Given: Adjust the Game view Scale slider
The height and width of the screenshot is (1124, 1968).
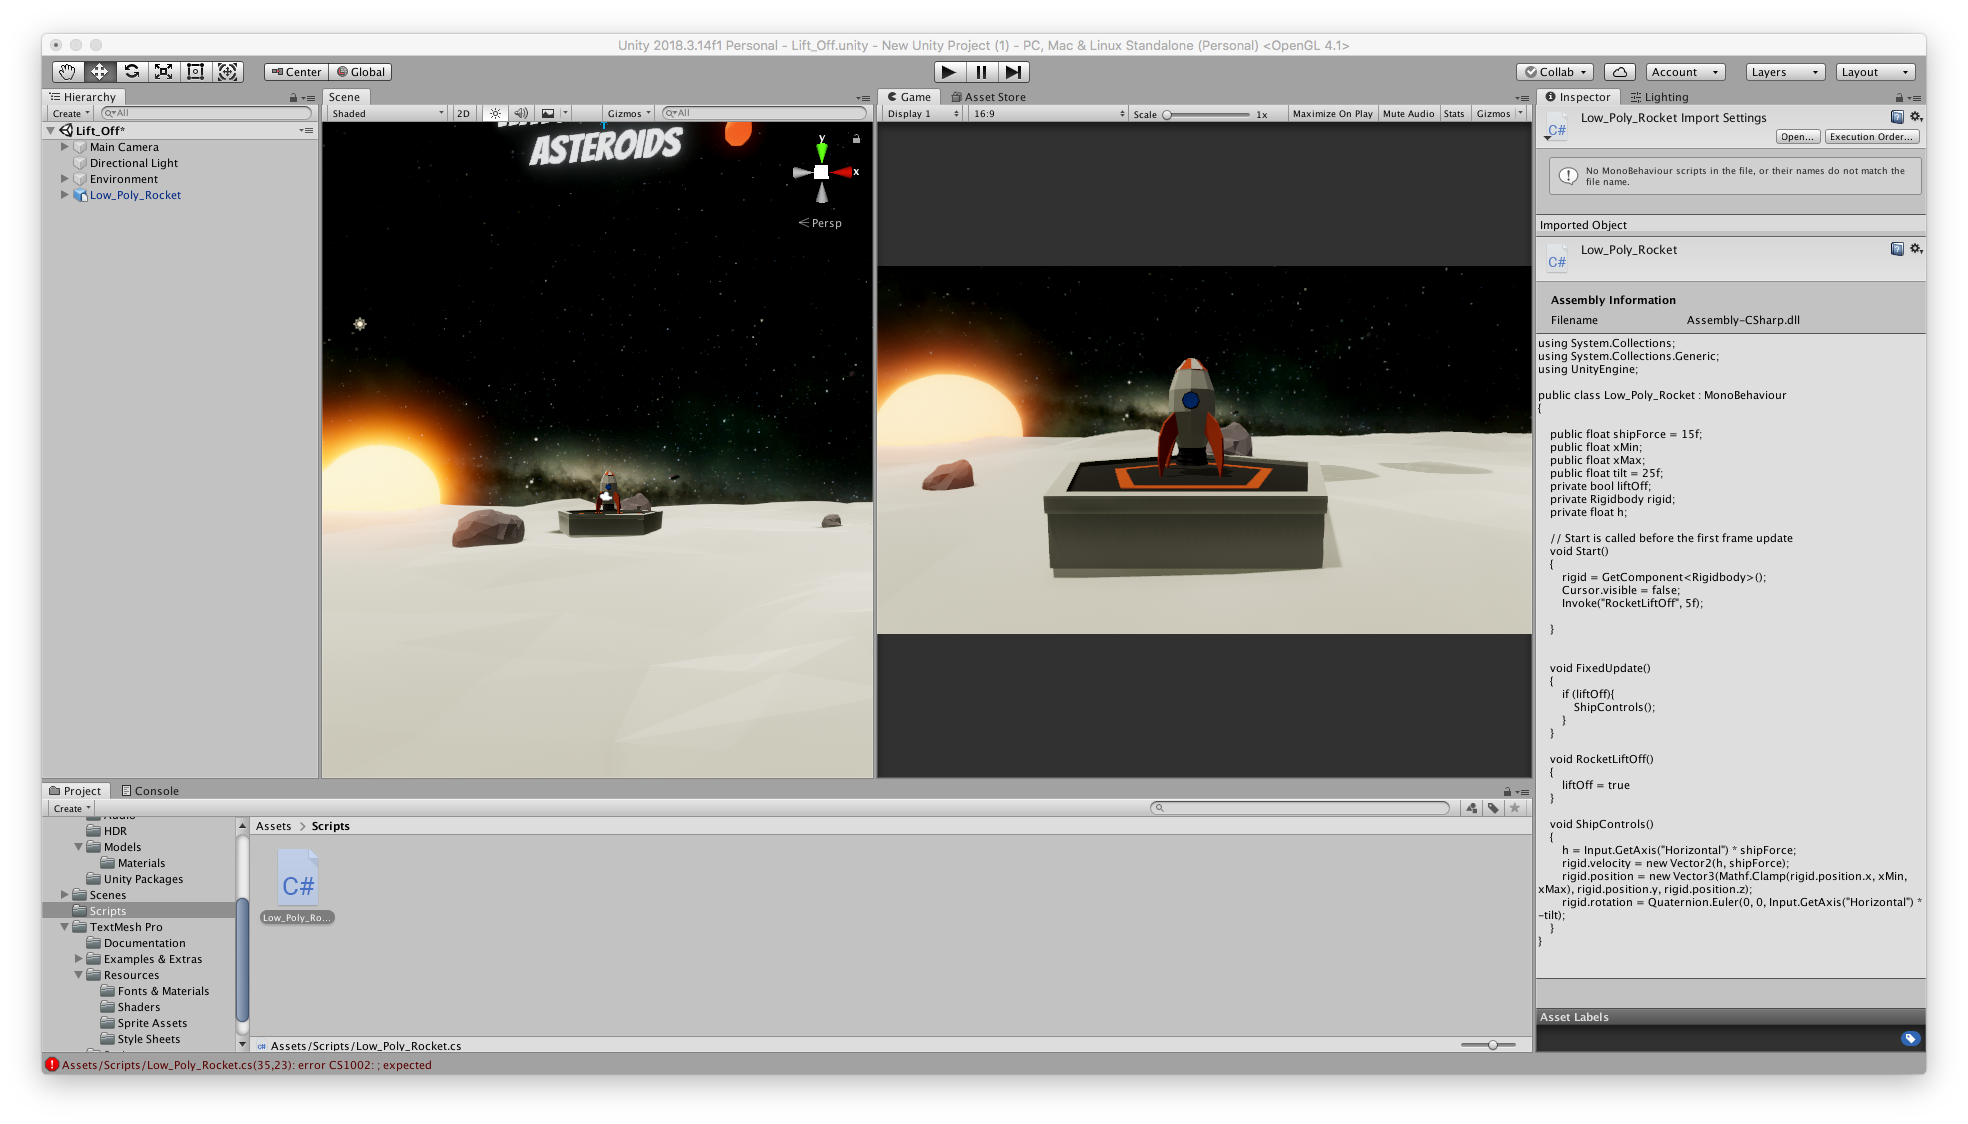Looking at the screenshot, I should [x=1167, y=114].
